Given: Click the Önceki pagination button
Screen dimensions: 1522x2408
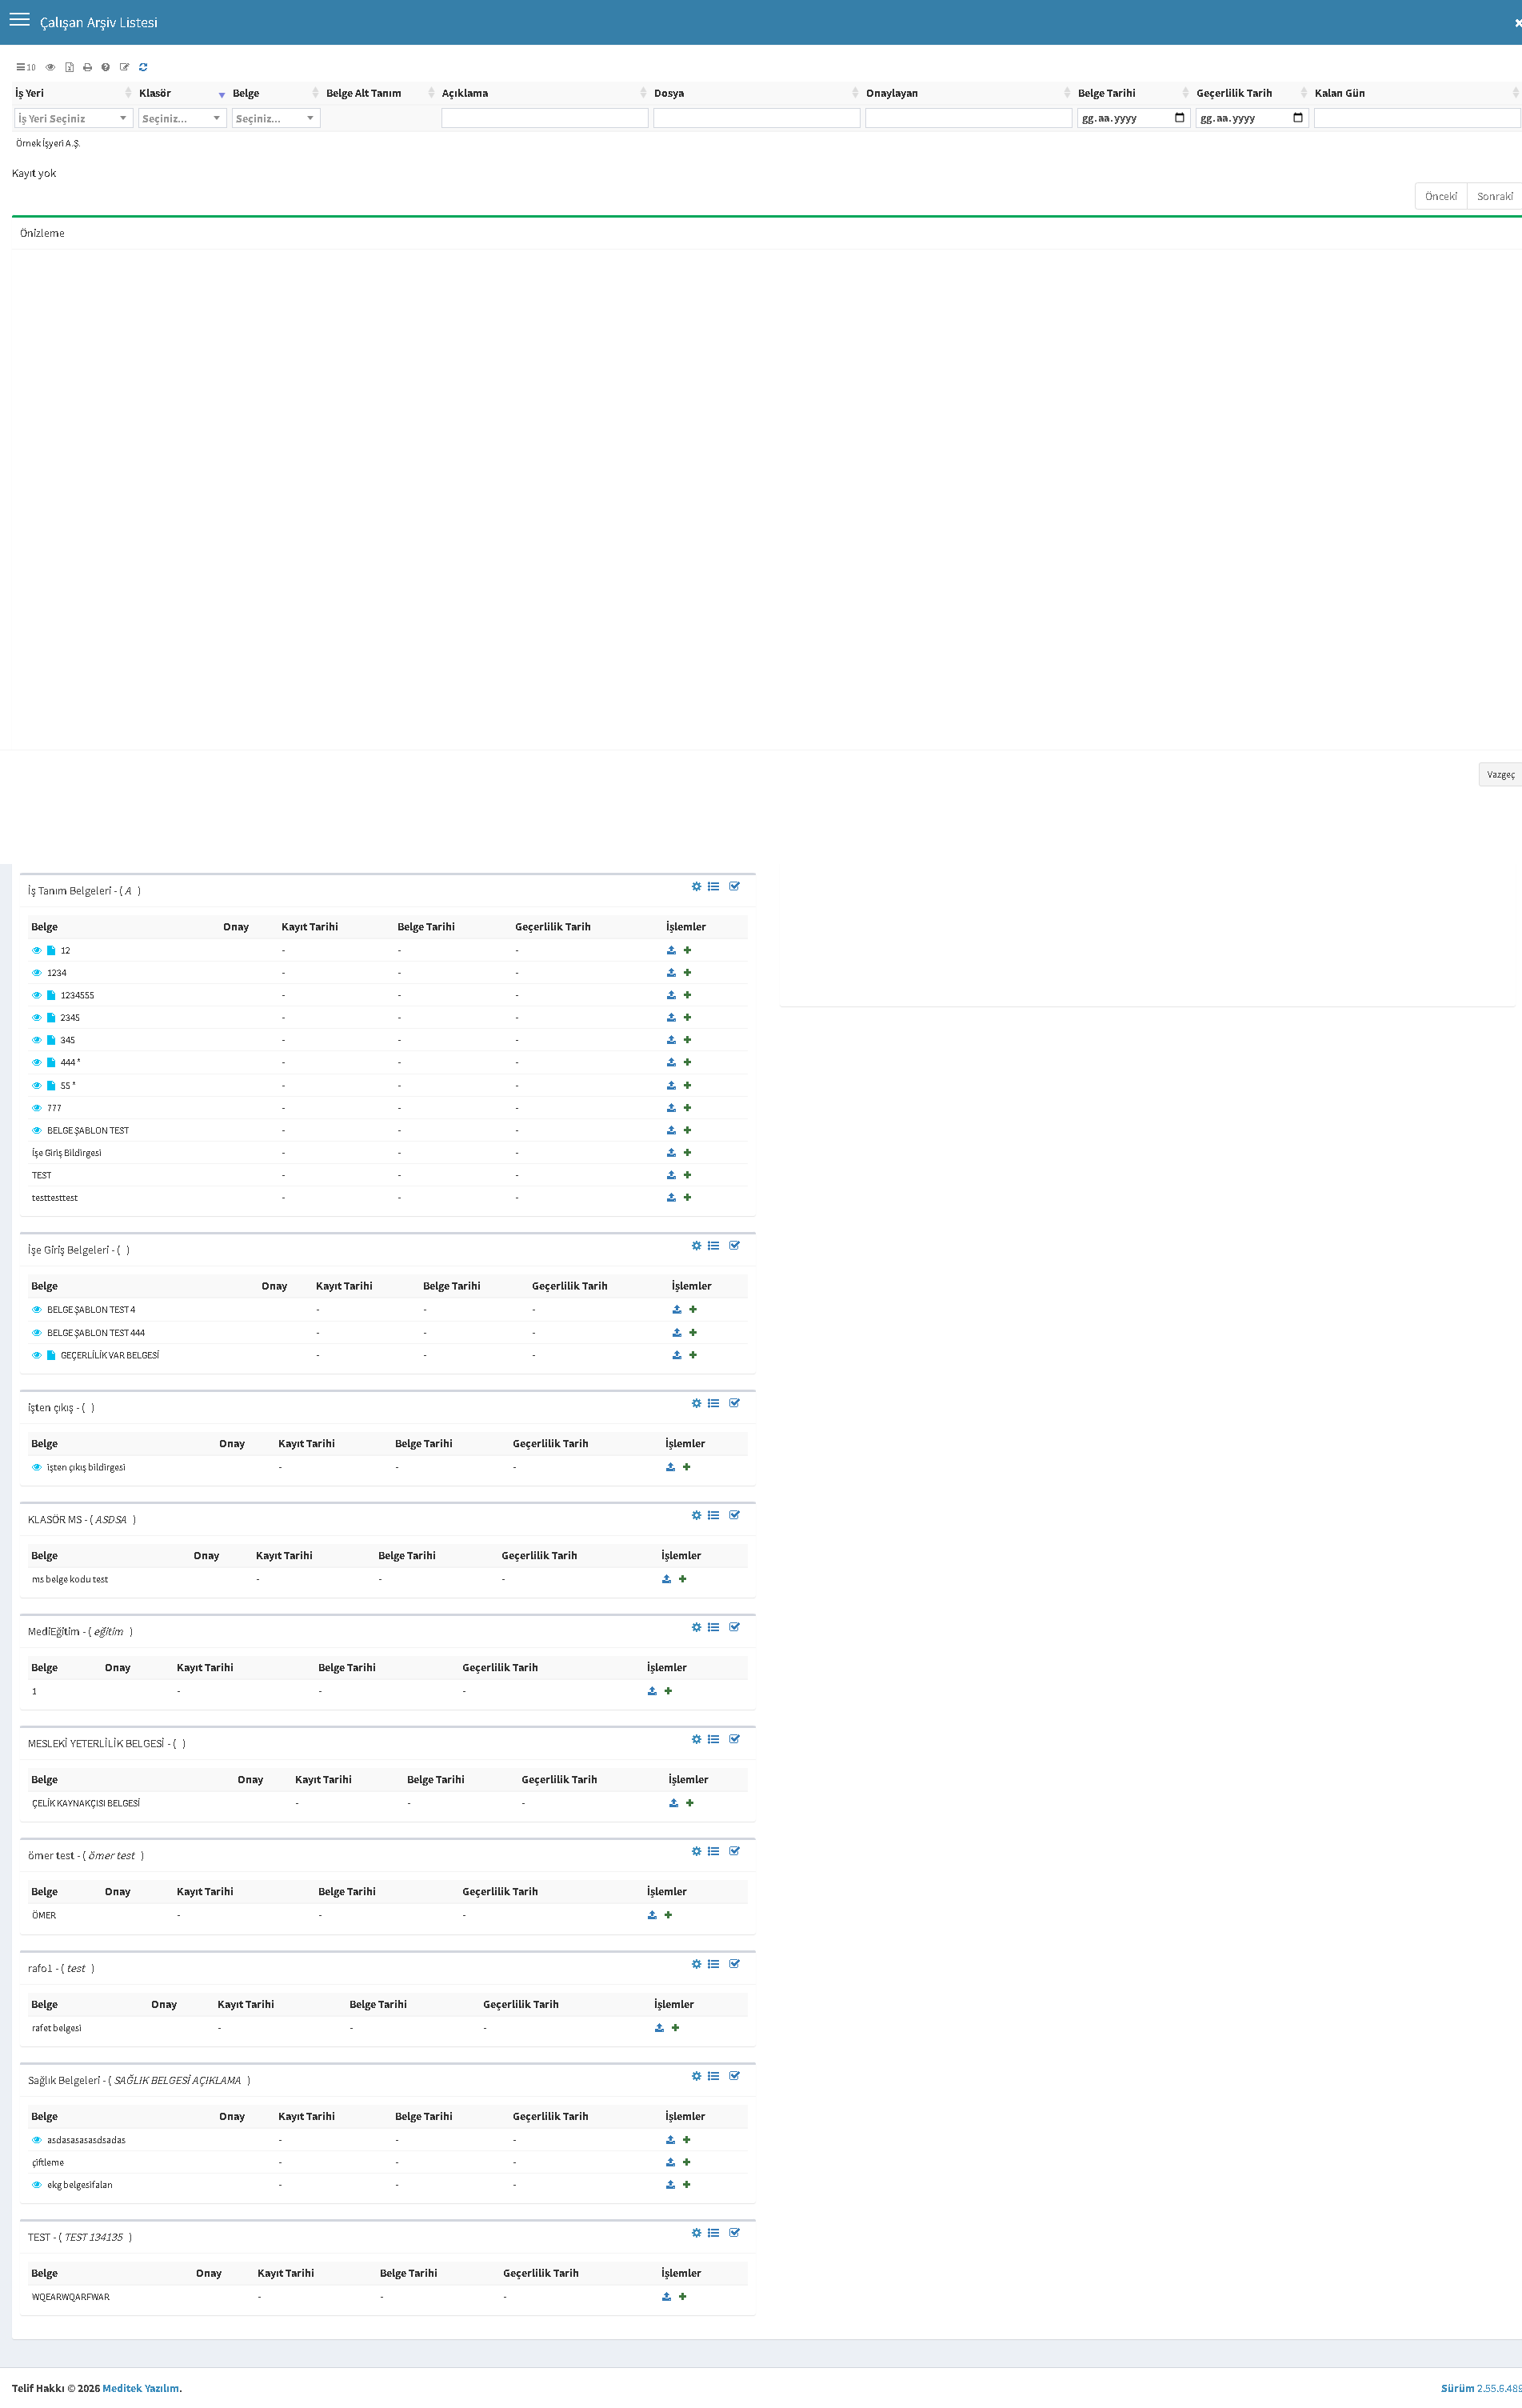Looking at the screenshot, I should coord(1441,196).
